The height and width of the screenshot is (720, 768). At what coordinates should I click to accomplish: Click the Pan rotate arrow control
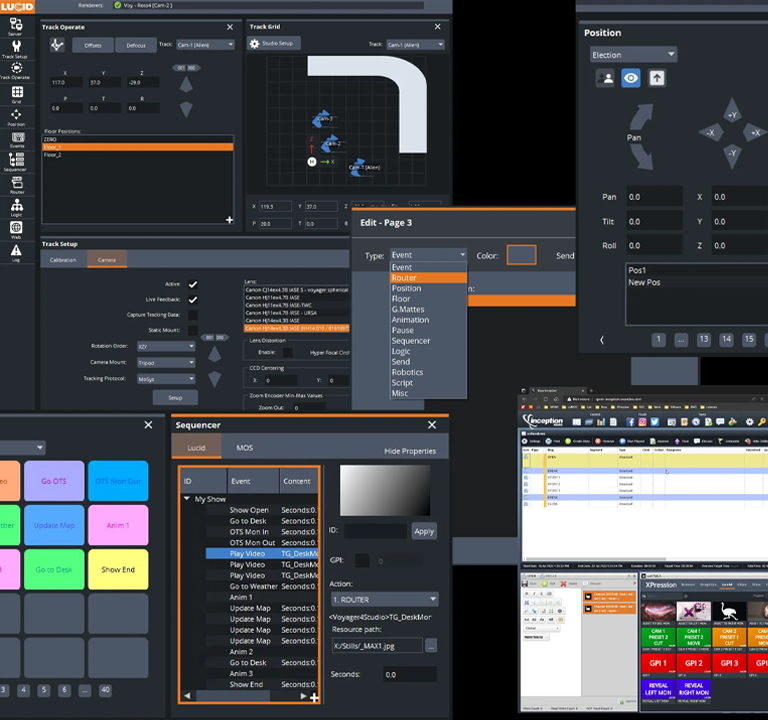point(641,137)
